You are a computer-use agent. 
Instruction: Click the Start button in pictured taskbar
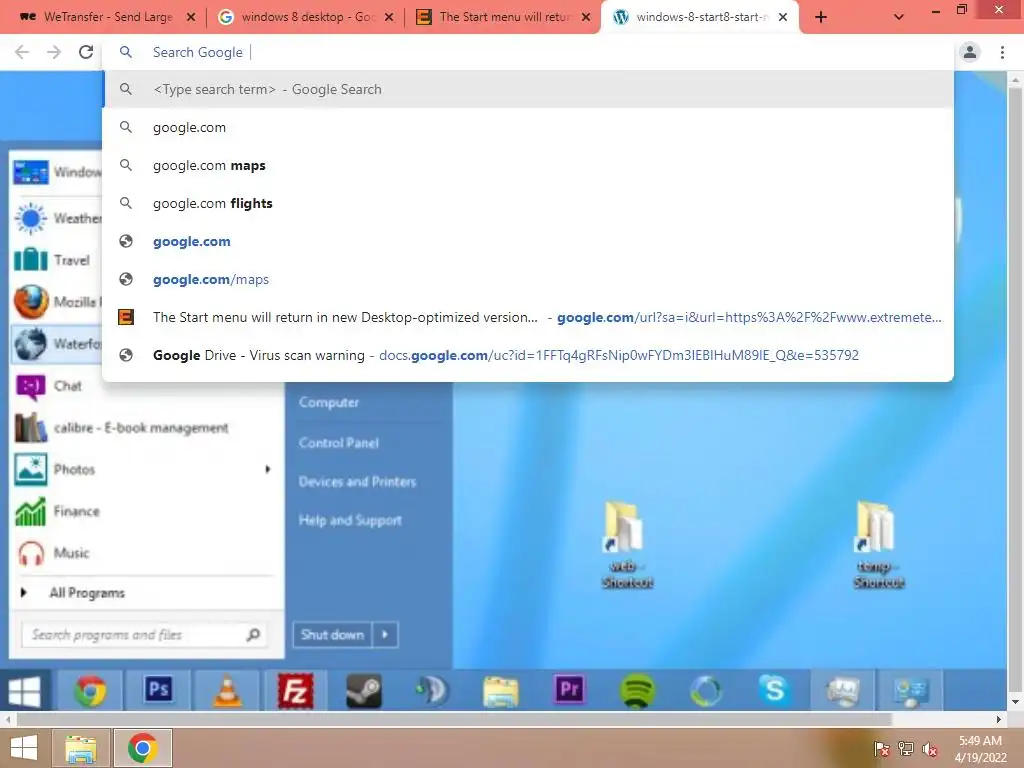25,691
